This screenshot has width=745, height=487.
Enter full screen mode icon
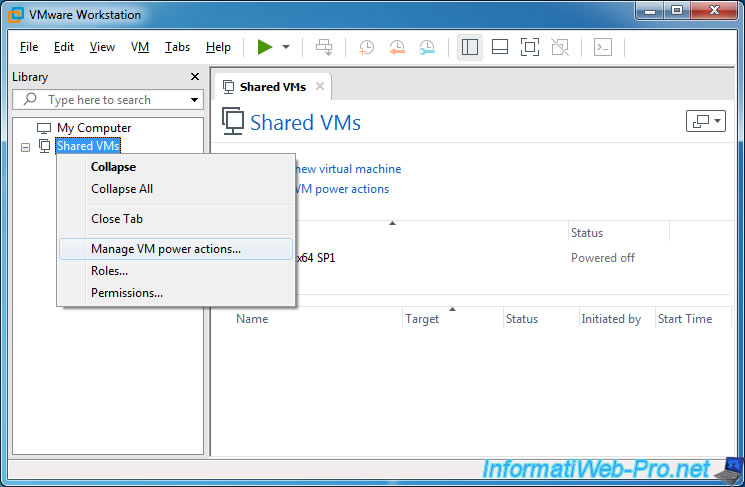coord(530,47)
